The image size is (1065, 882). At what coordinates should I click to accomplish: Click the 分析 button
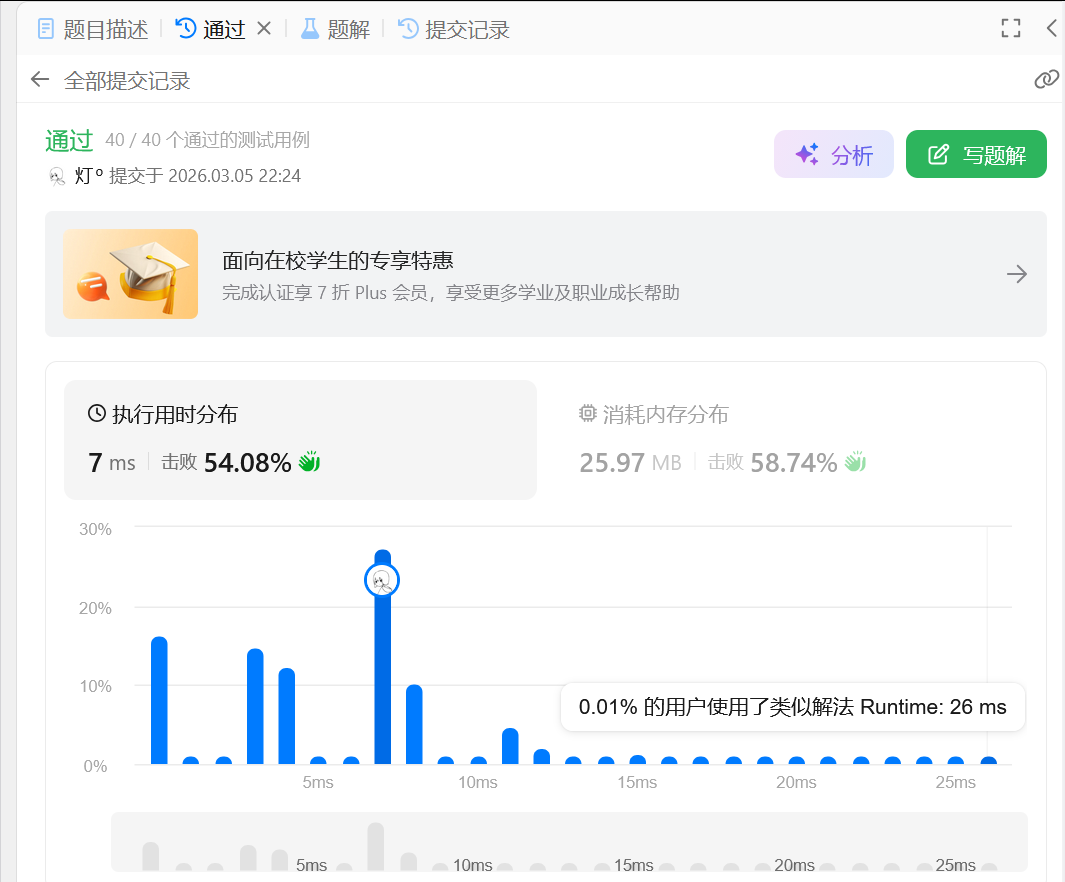pos(833,155)
